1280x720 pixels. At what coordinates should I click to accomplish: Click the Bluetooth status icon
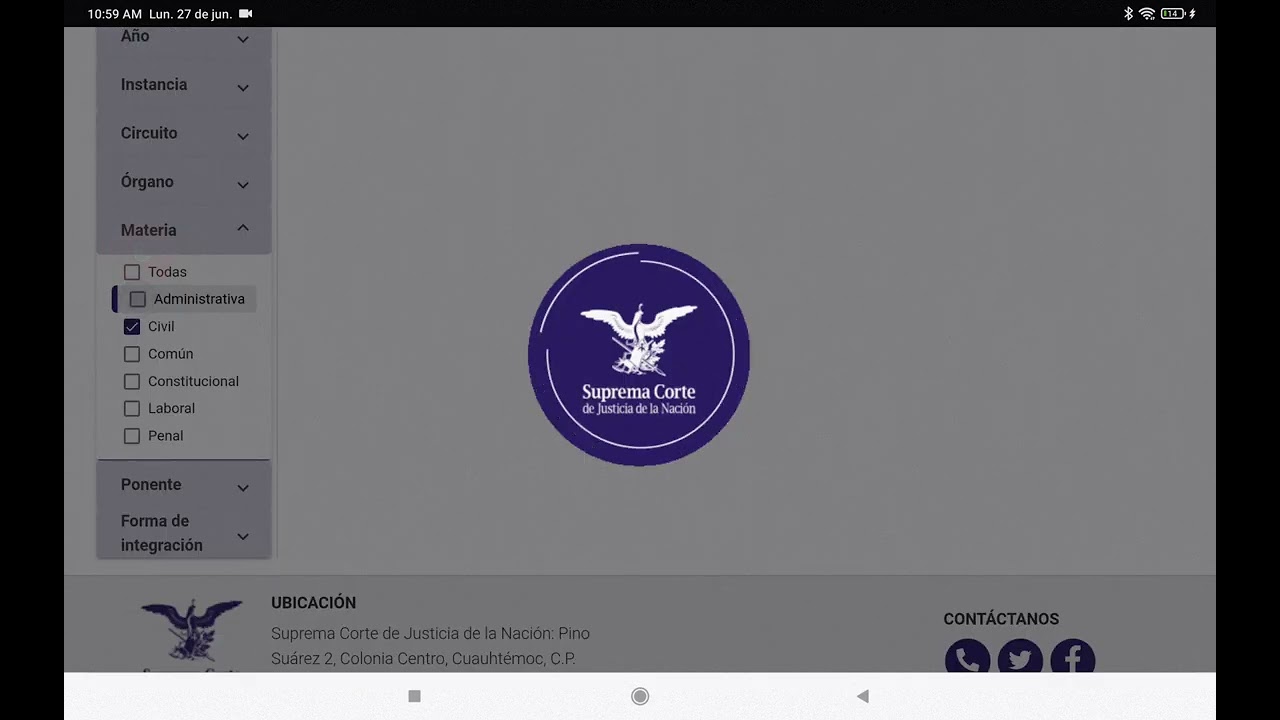click(1128, 14)
